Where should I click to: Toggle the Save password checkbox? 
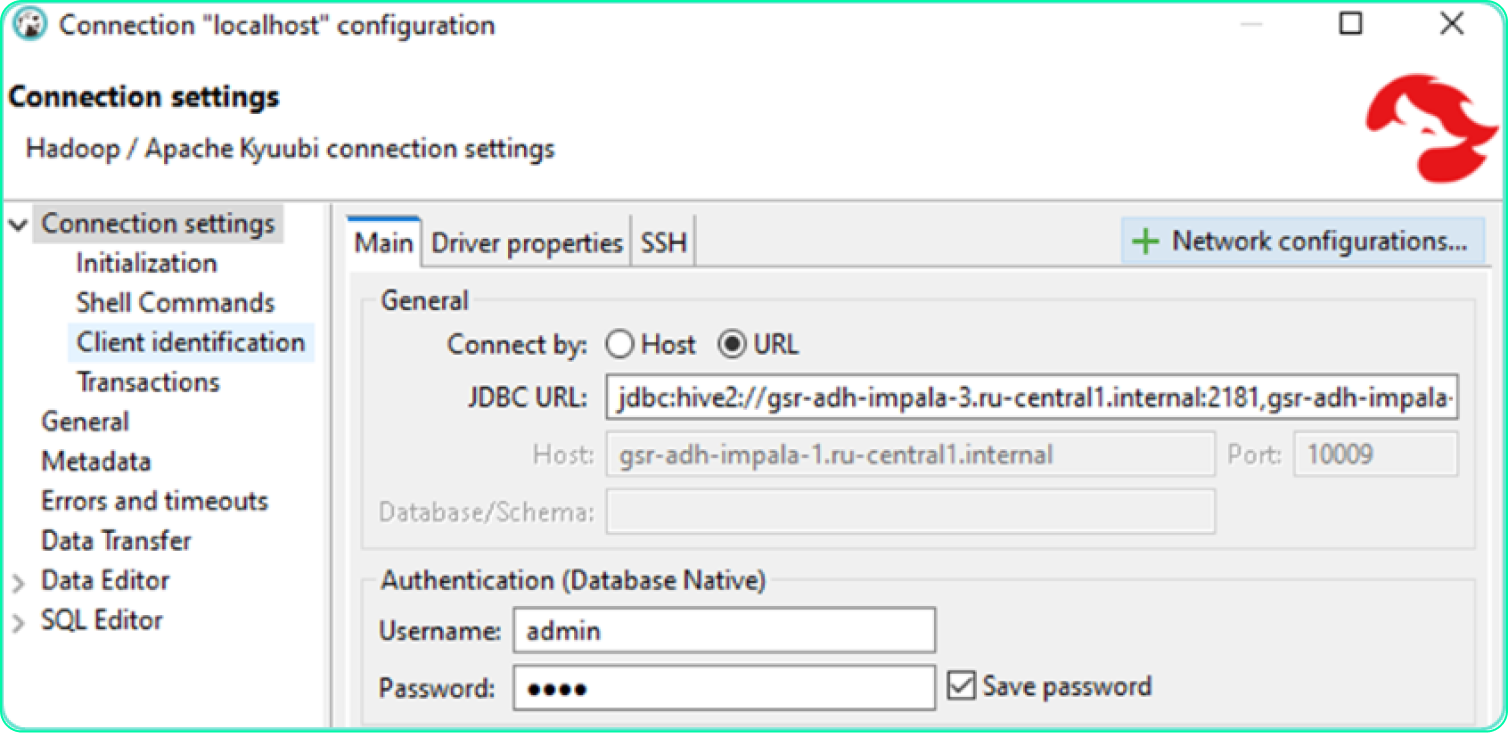[961, 686]
